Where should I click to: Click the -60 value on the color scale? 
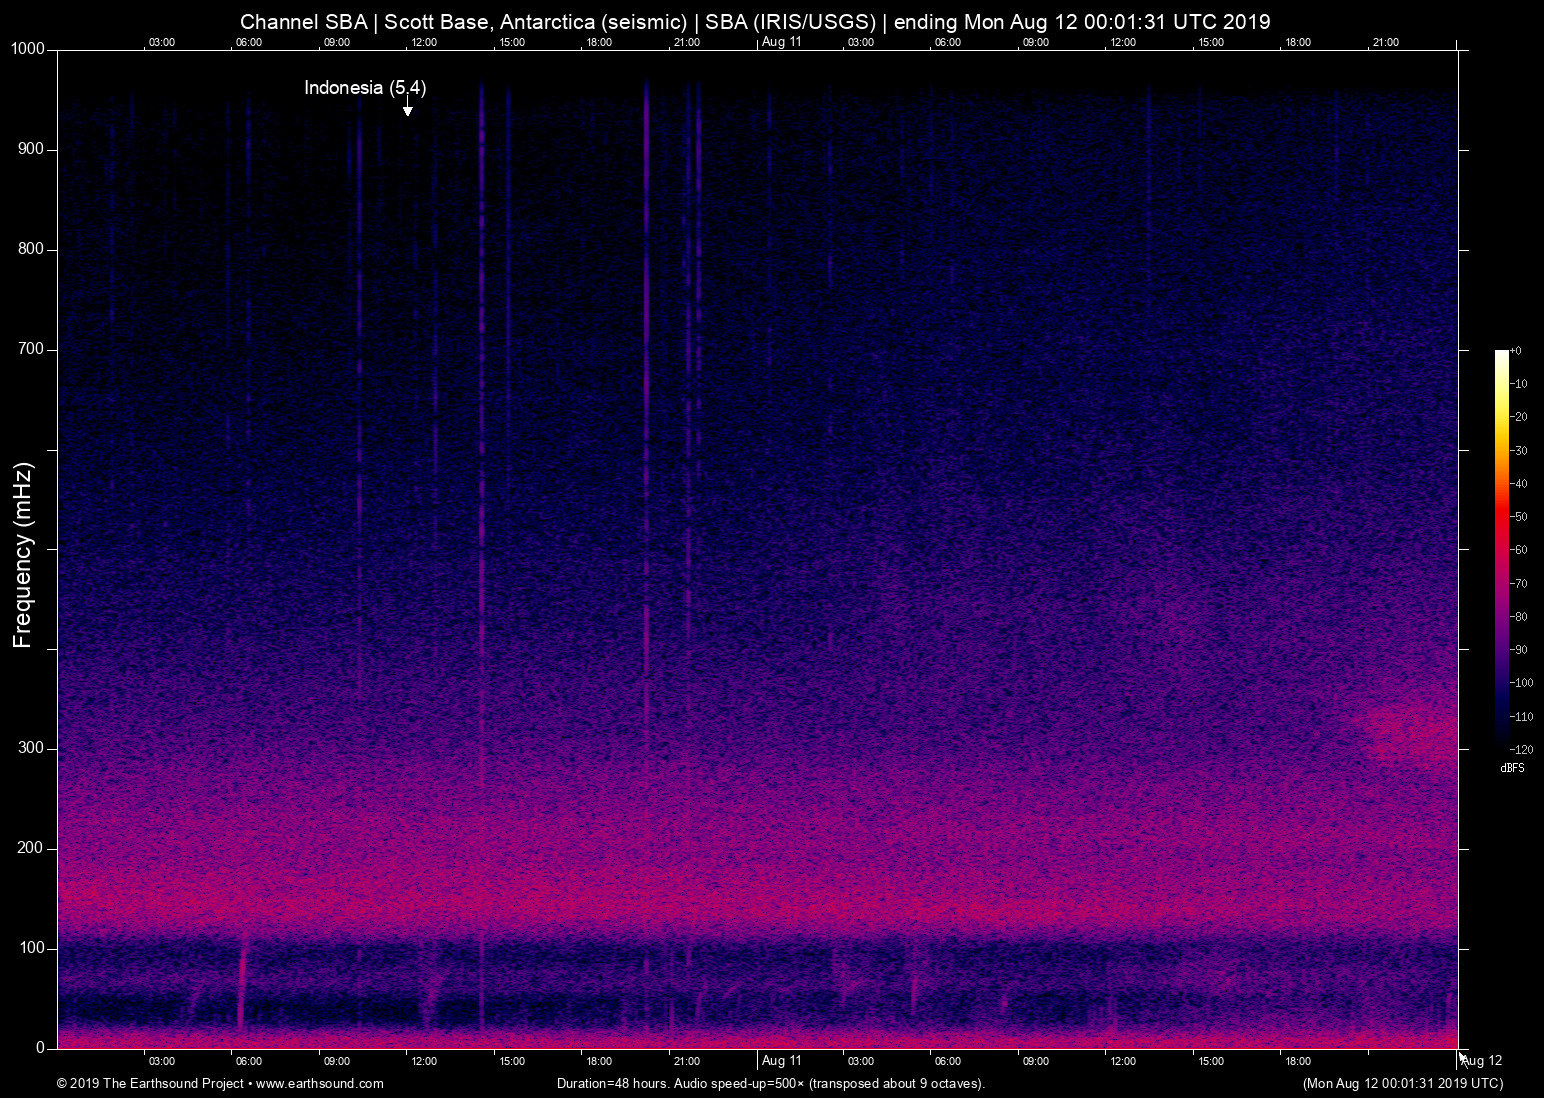pos(1519,550)
